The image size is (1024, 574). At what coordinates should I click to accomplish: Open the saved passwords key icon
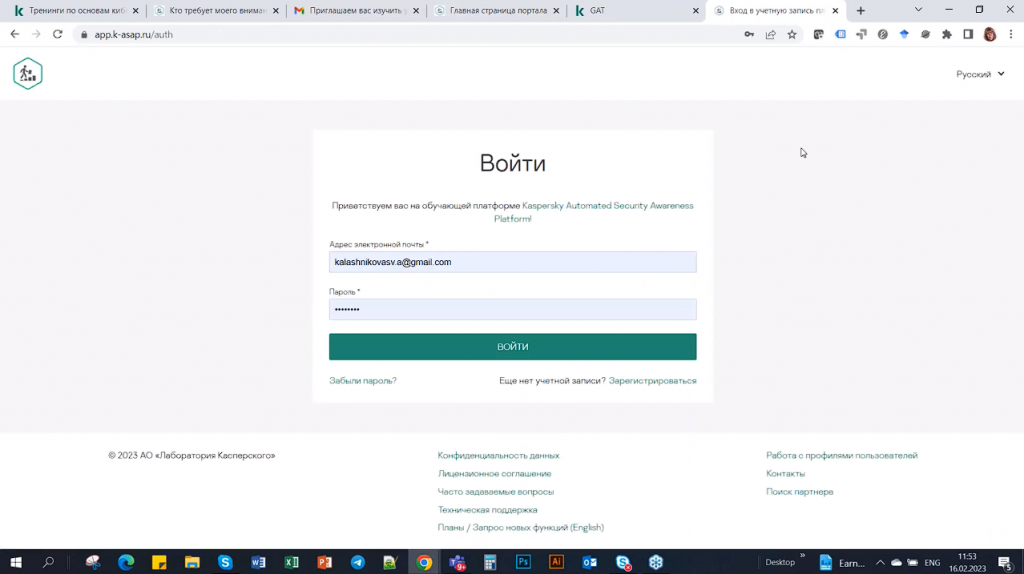(749, 35)
